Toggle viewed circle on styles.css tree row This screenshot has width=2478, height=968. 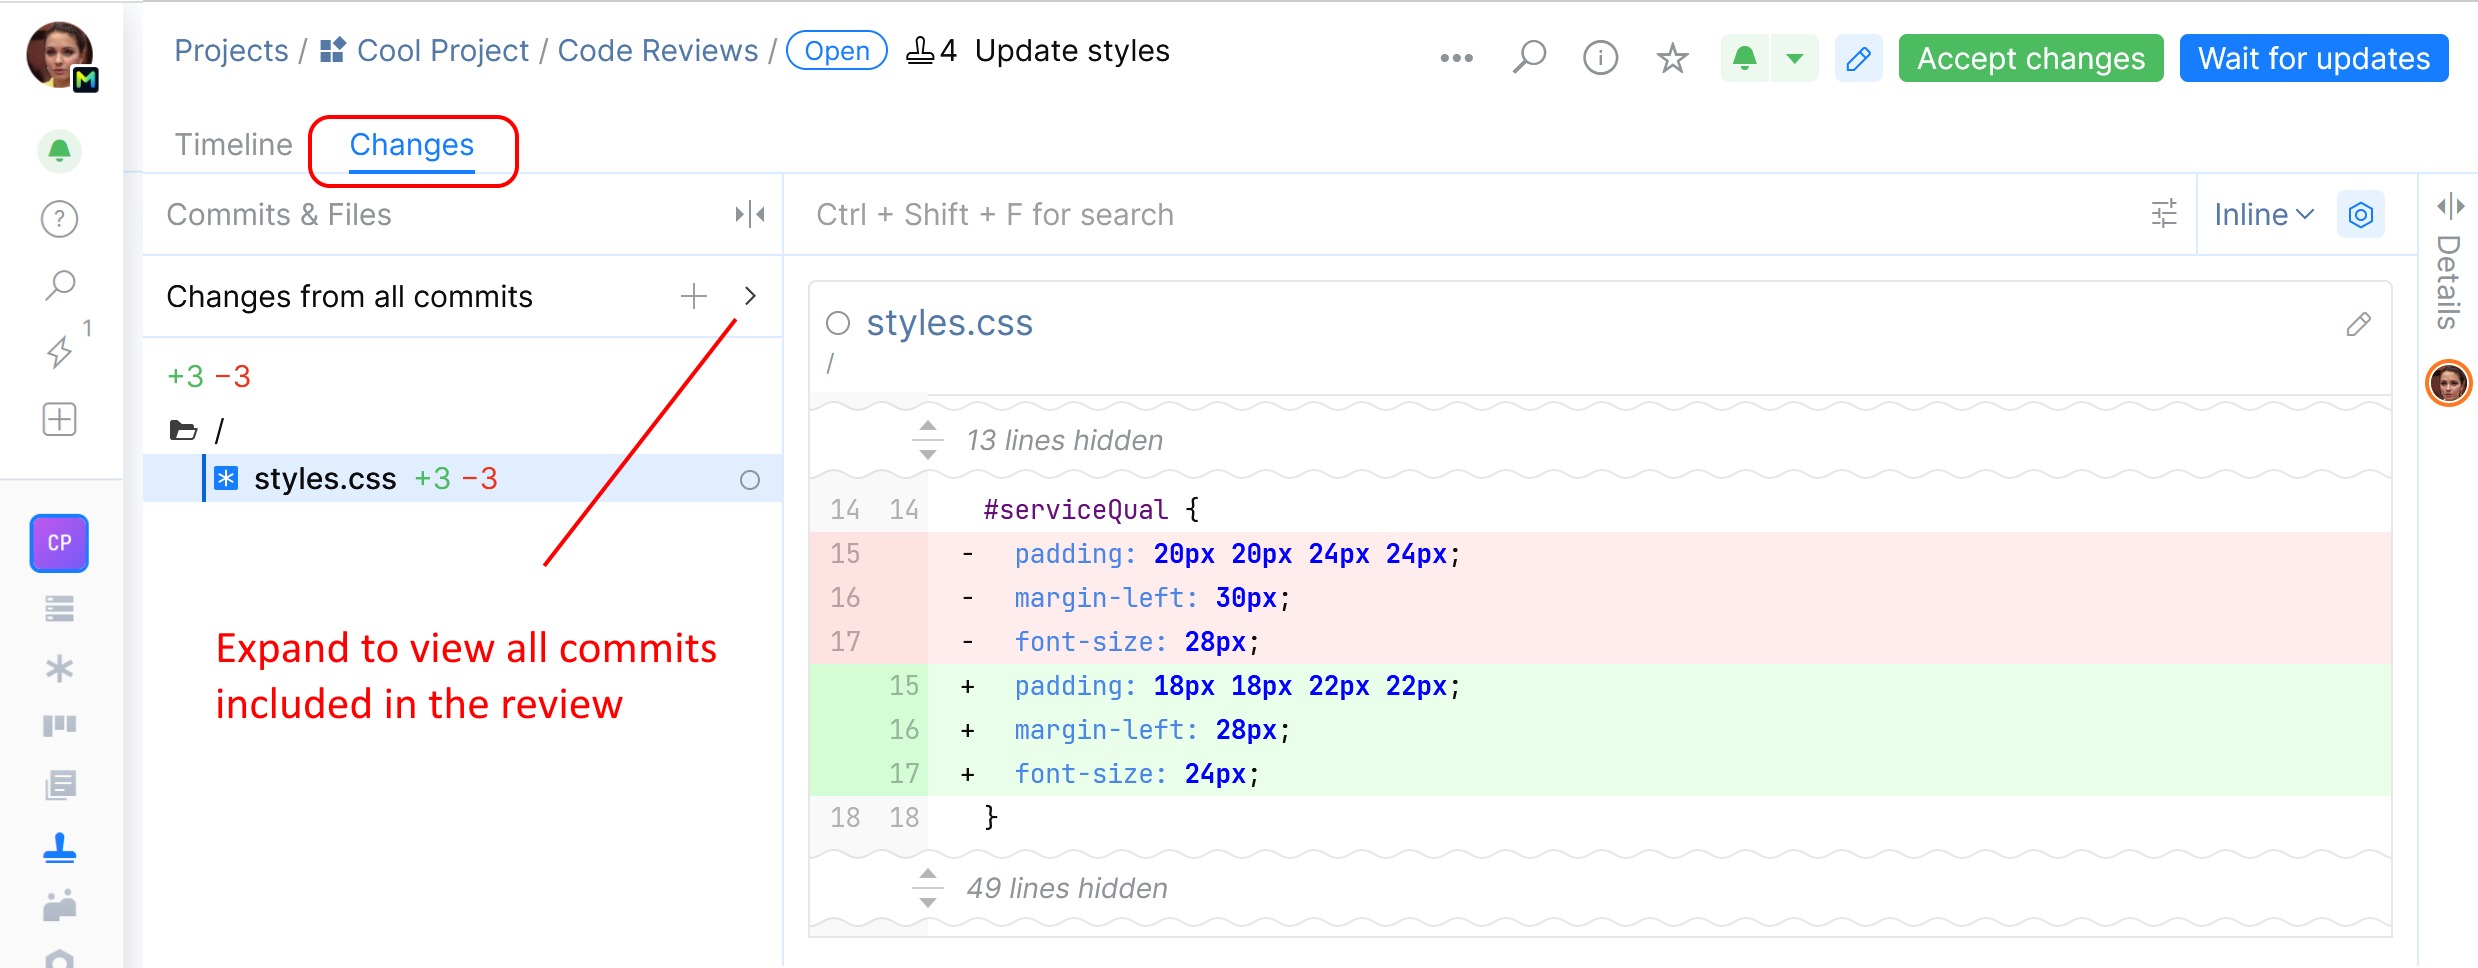click(750, 480)
